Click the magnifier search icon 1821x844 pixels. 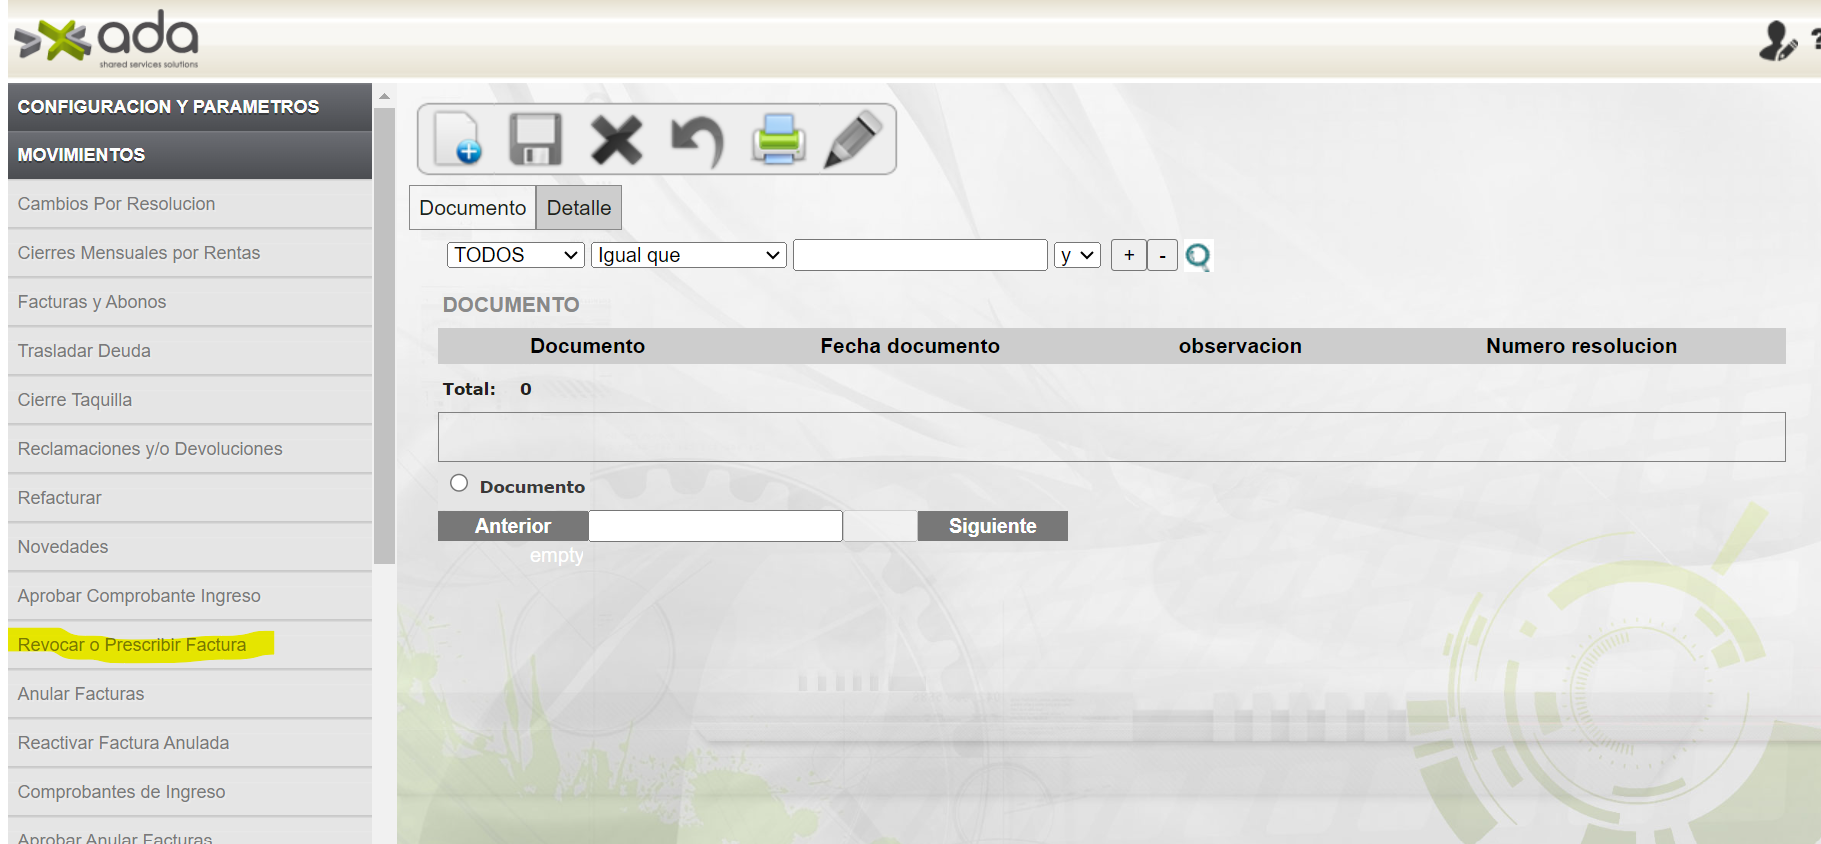click(1197, 256)
